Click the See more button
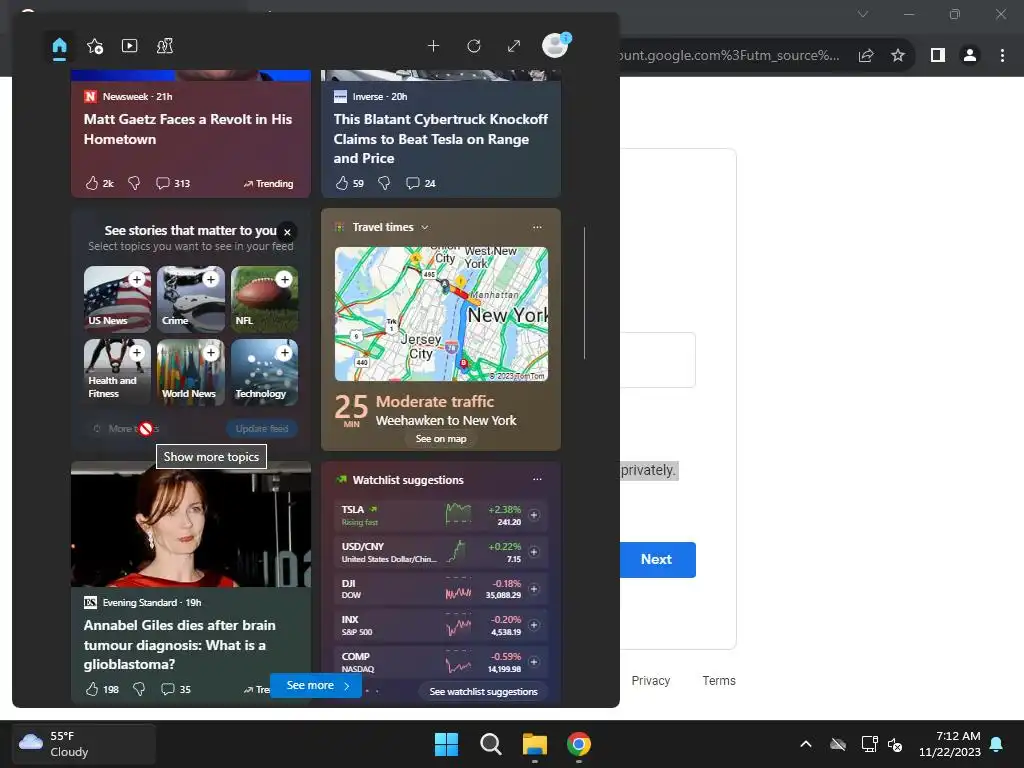This screenshot has width=1024, height=768. (315, 685)
